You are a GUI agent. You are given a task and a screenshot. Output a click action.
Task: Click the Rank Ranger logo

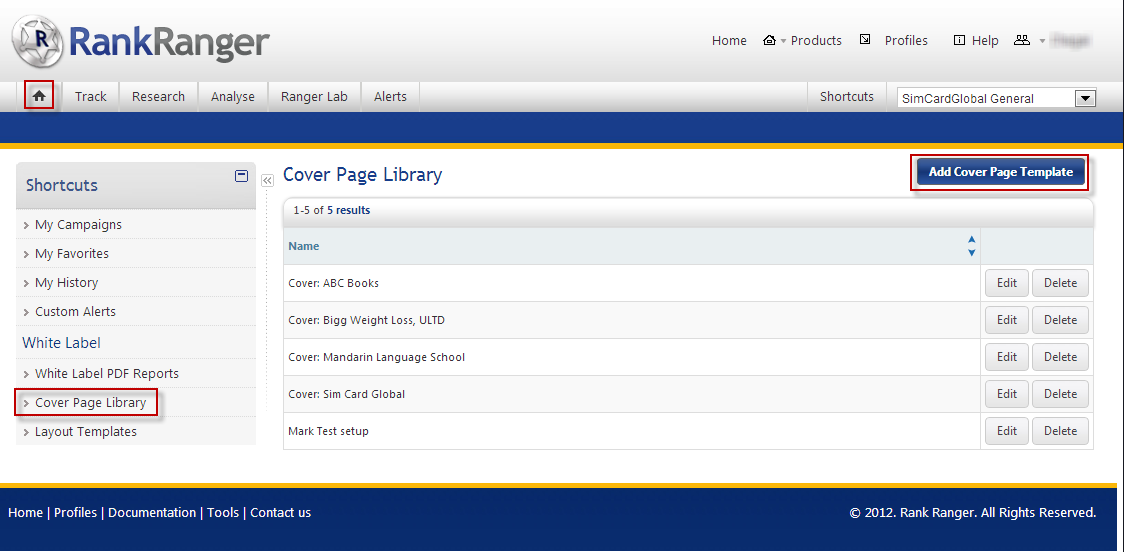(x=141, y=42)
